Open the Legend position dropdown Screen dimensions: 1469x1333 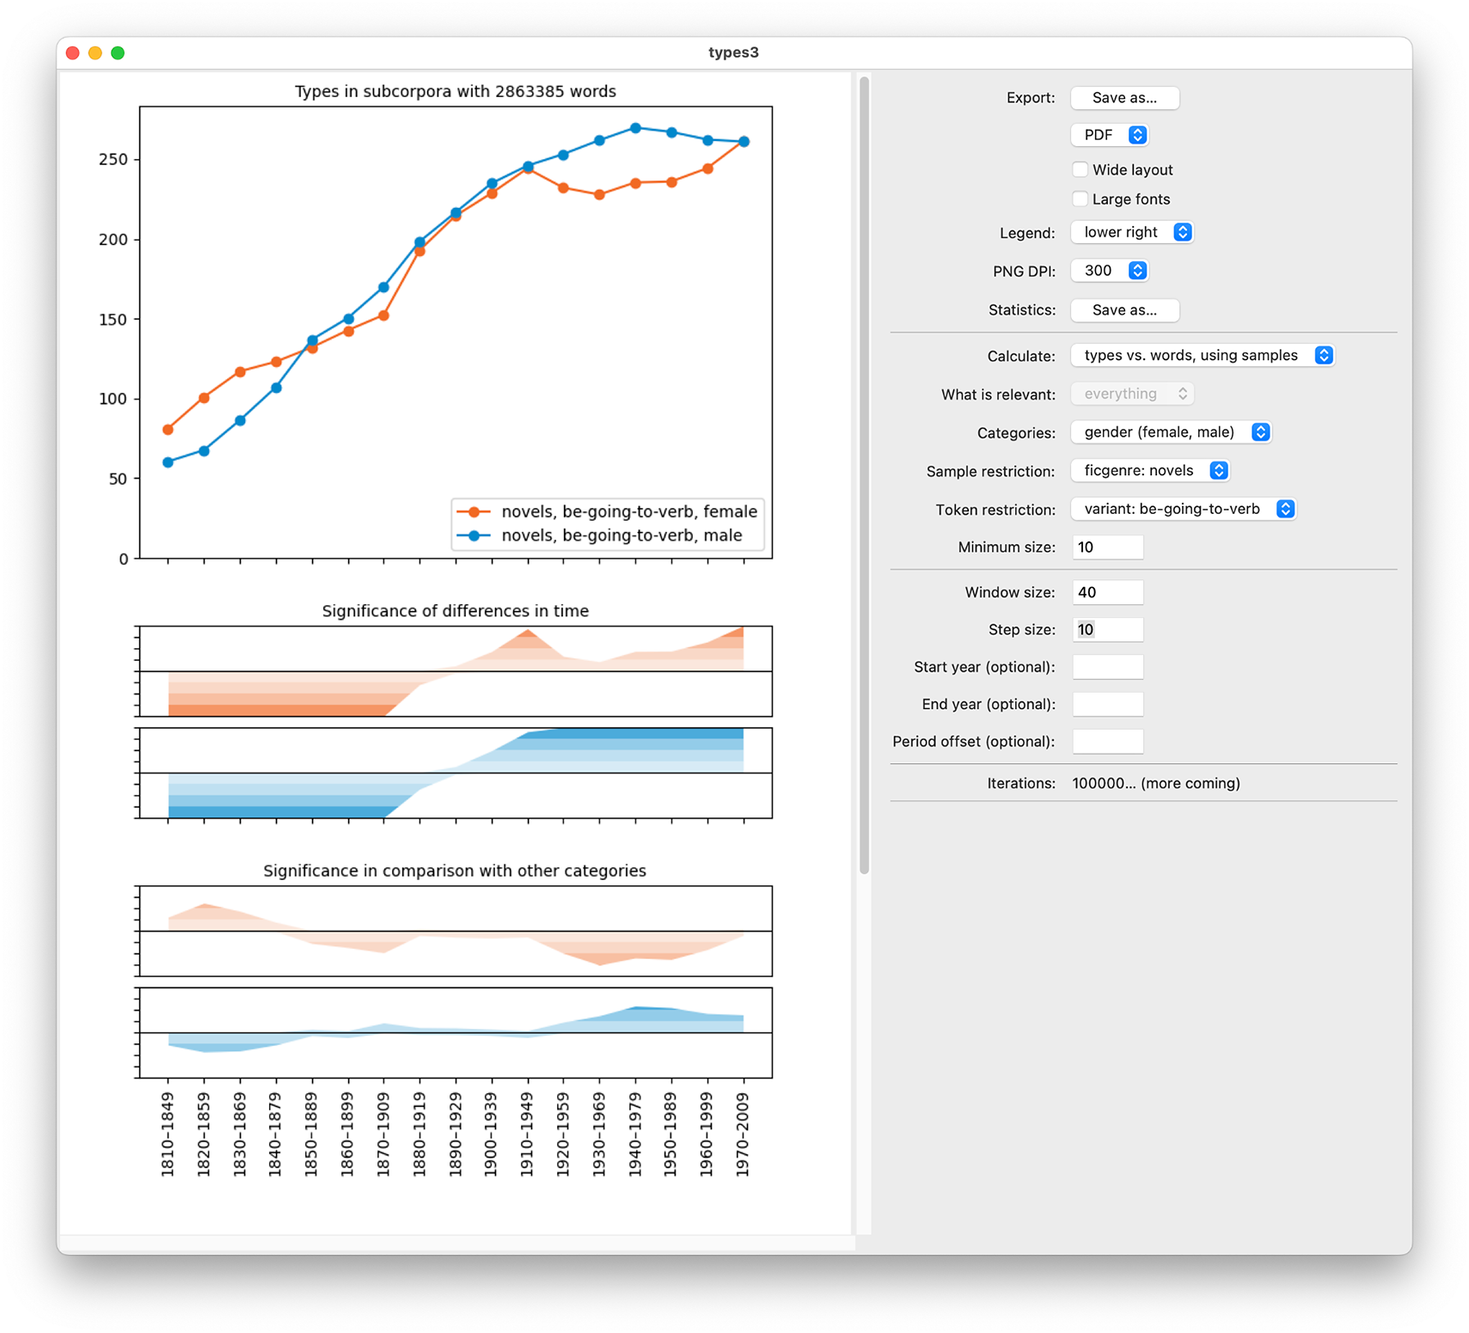click(x=1132, y=232)
